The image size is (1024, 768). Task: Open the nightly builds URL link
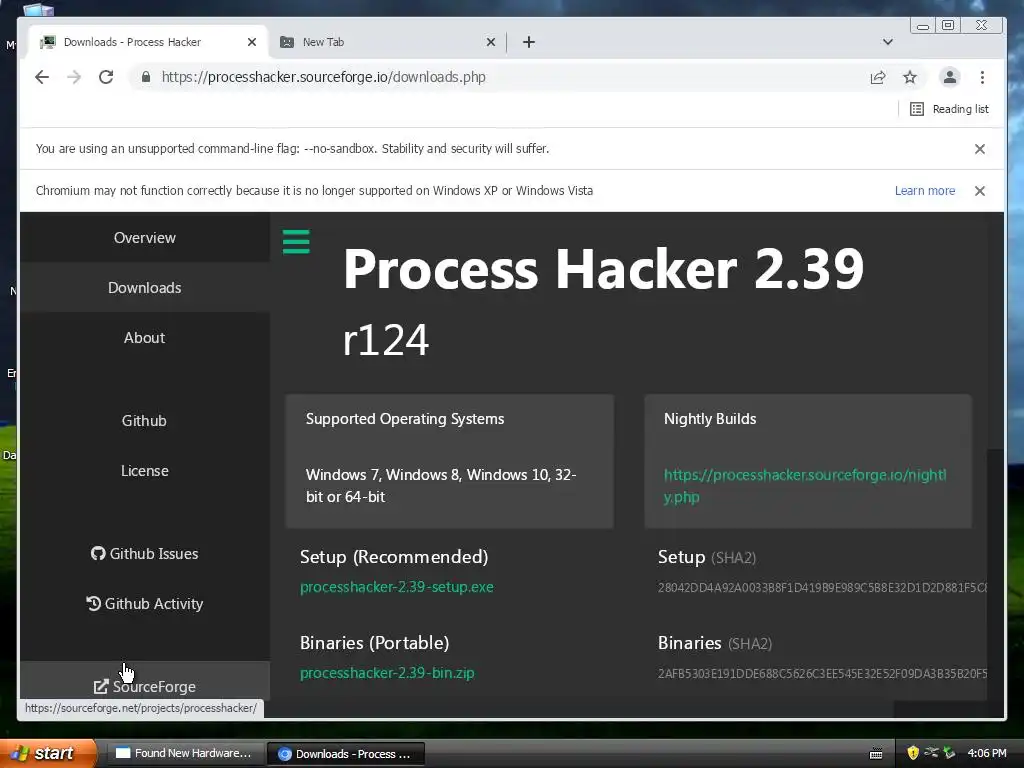tap(805, 486)
